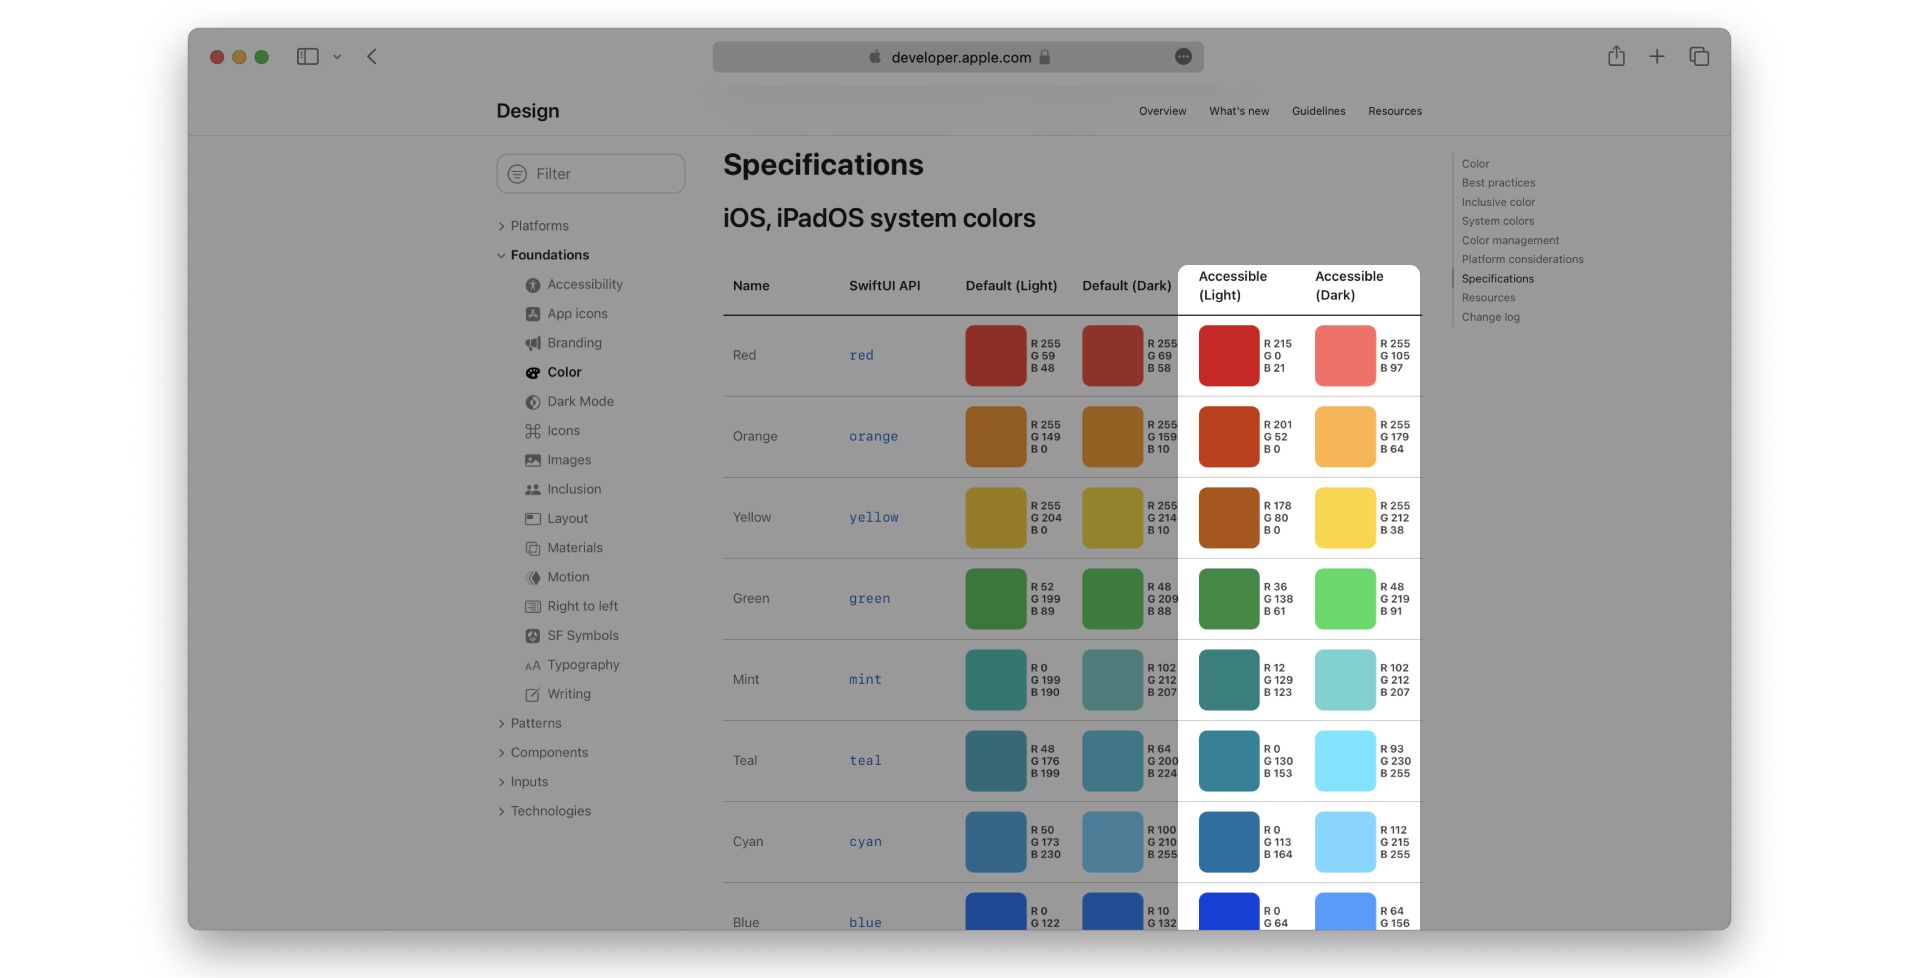Click the 'iOS, iPadOS system colors' heading

(879, 219)
